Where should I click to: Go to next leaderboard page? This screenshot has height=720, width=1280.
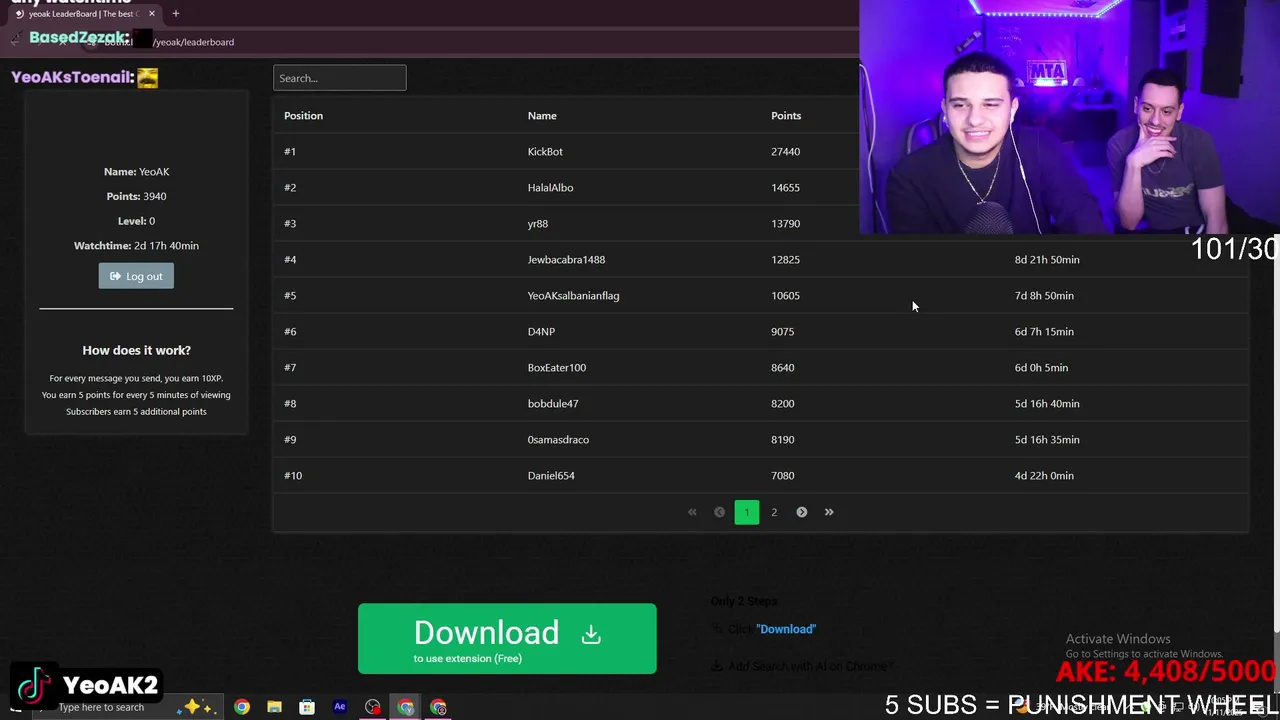tap(801, 512)
